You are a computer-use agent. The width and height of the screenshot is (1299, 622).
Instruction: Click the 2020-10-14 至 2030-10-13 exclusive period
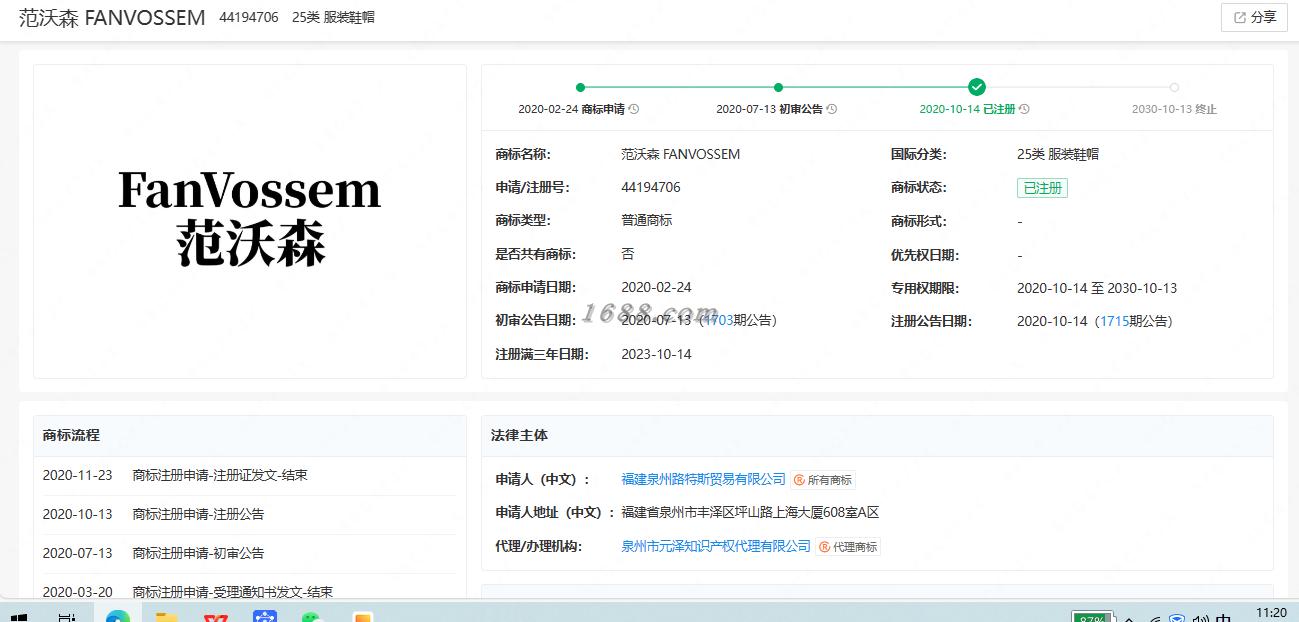[x=1097, y=288]
